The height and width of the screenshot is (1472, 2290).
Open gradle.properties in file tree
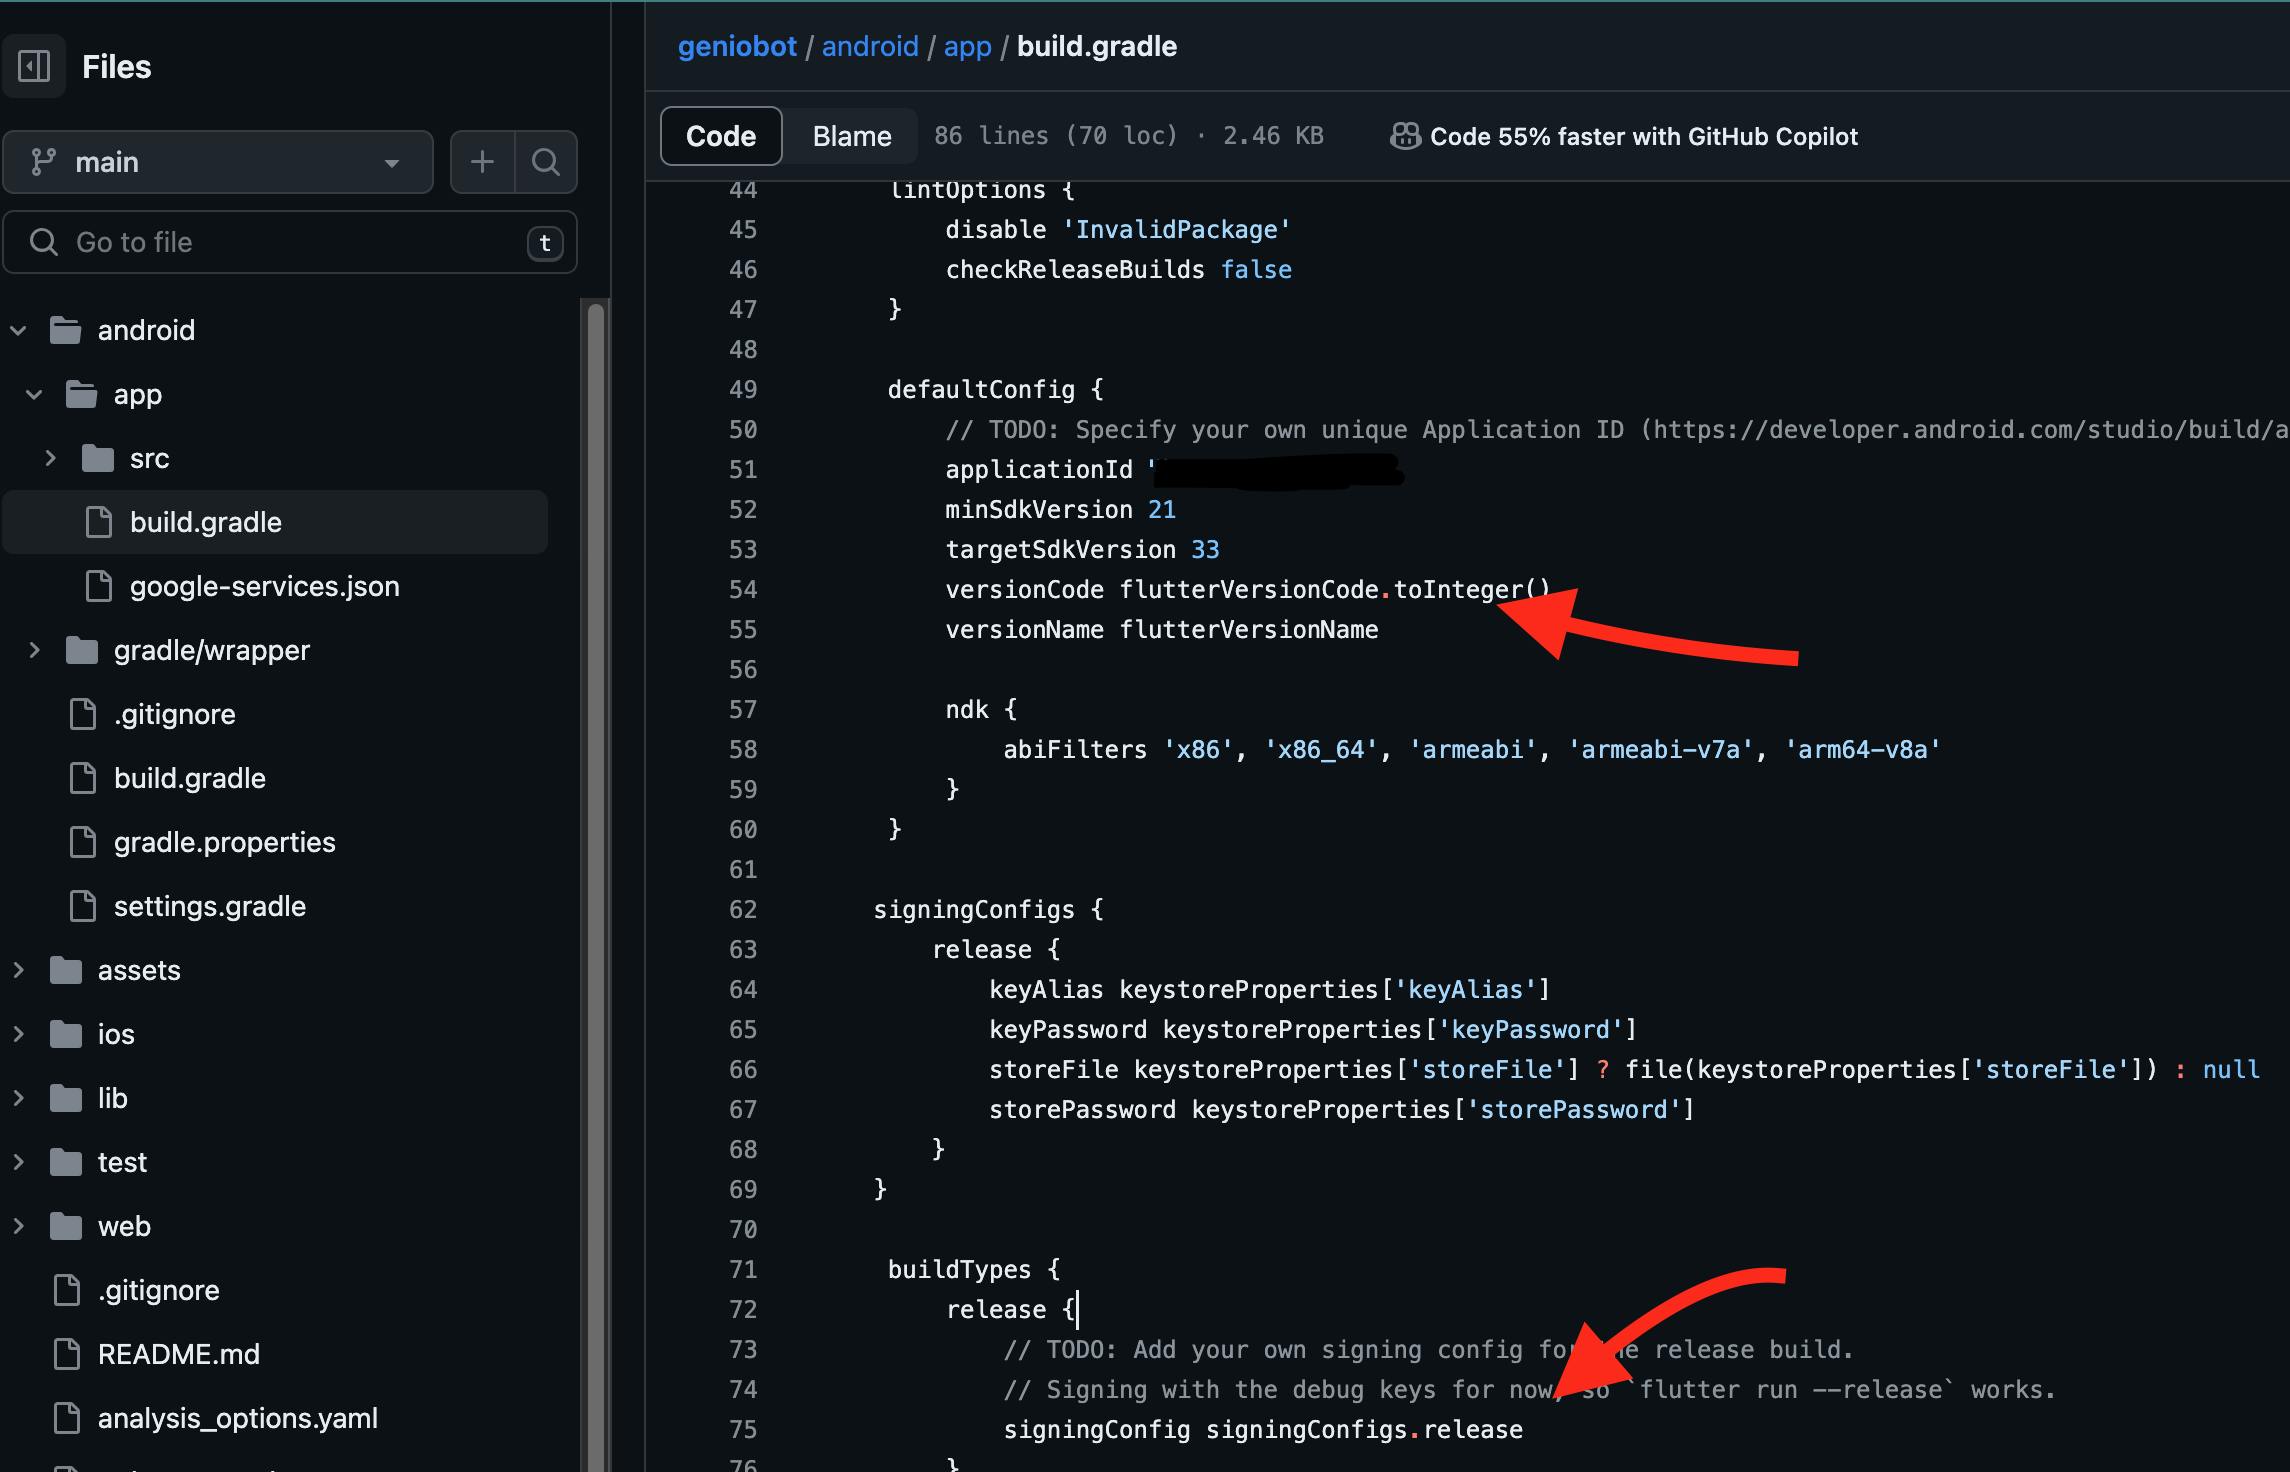pos(224,842)
